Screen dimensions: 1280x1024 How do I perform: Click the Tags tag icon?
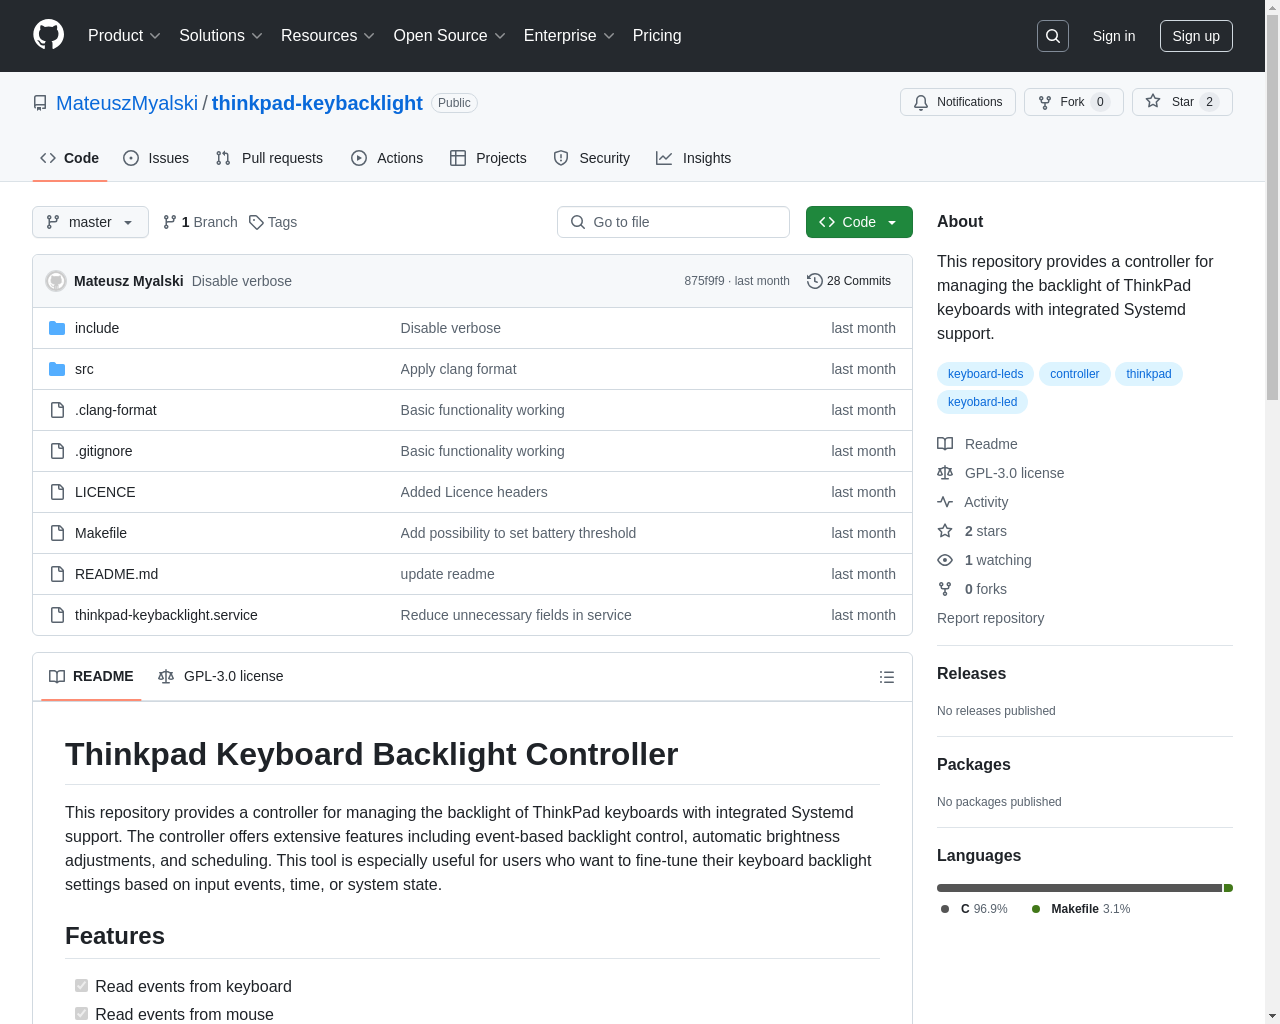256,222
